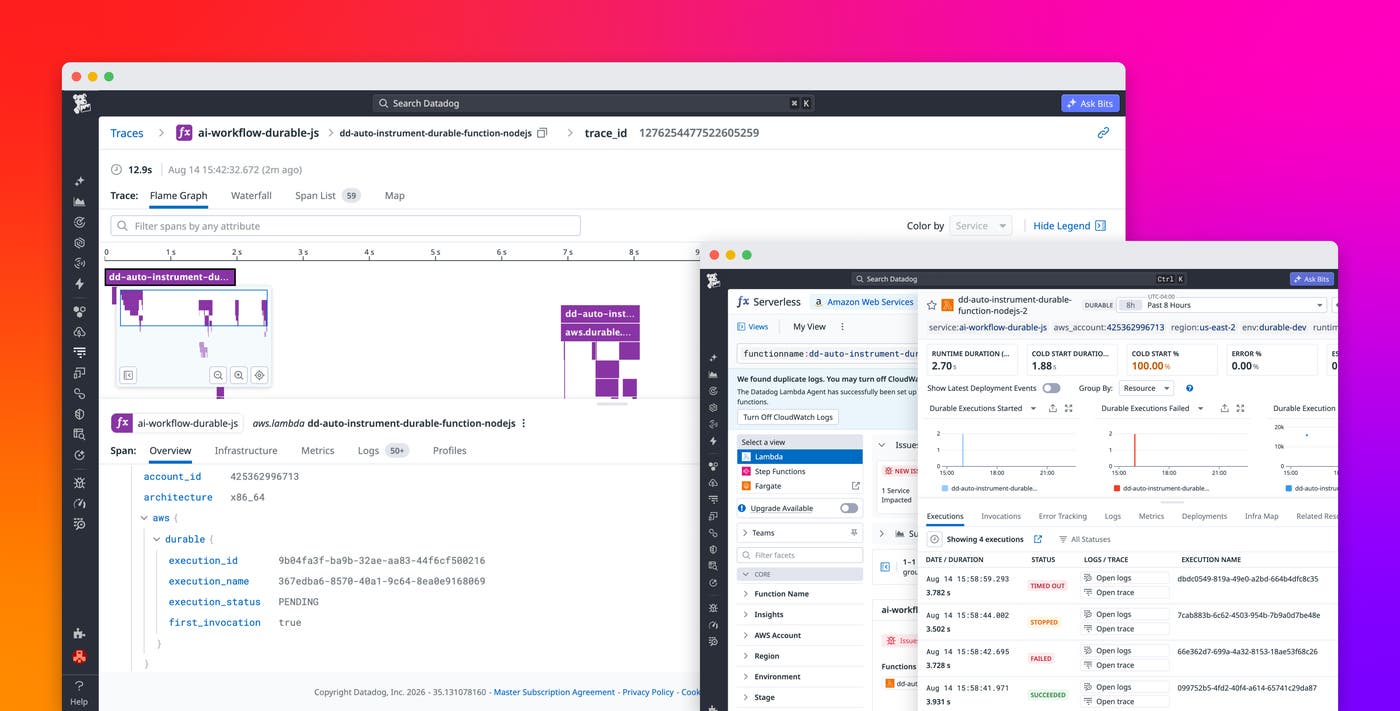1400x711 pixels.
Task: Reset the flame graph view with the target icon
Action: click(x=259, y=375)
